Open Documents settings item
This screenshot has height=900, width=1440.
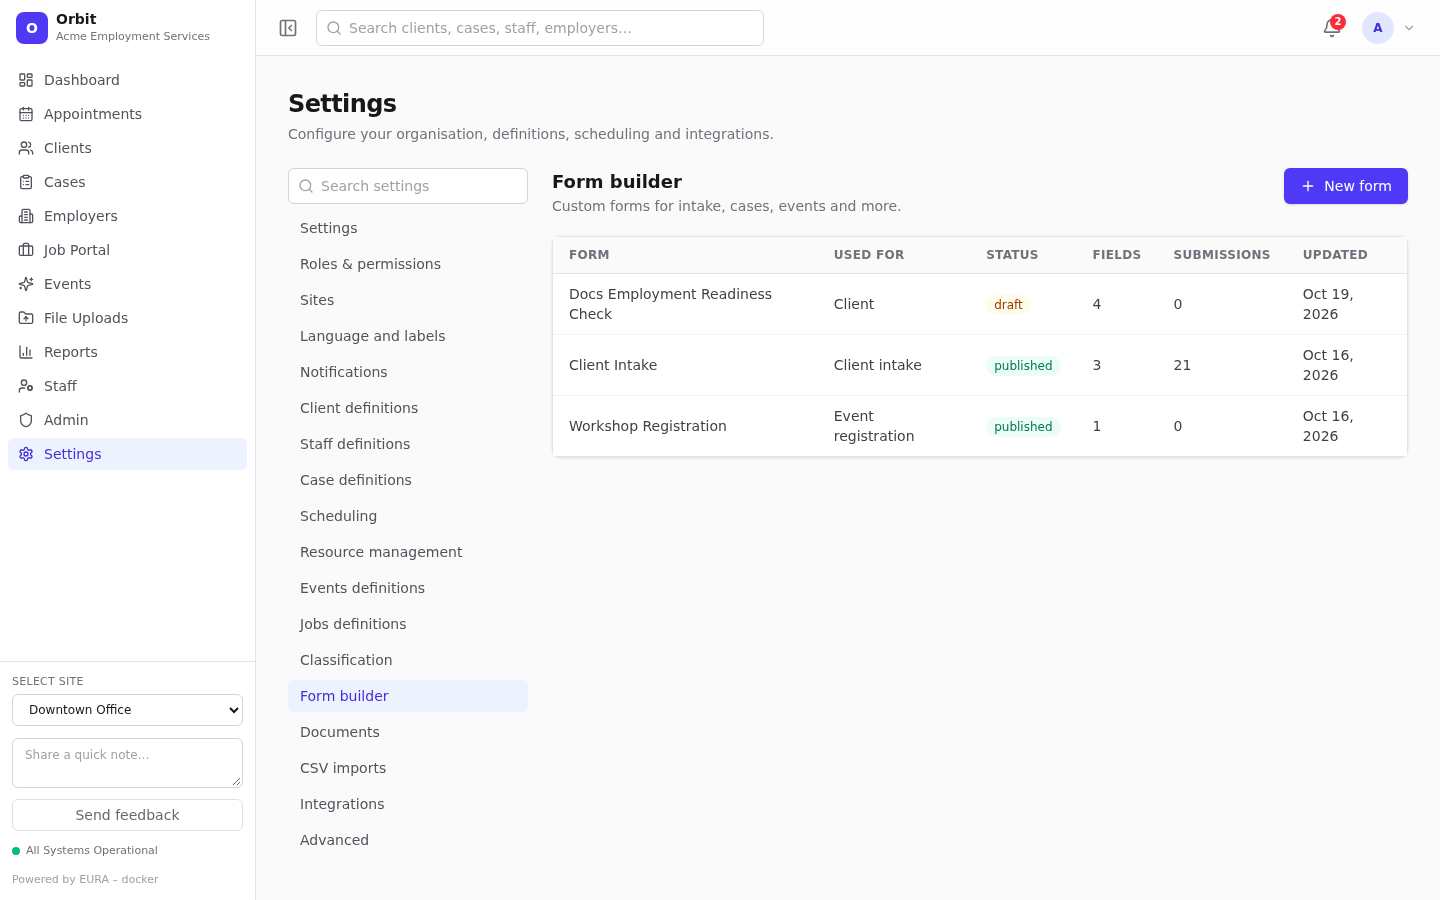tap(408, 732)
